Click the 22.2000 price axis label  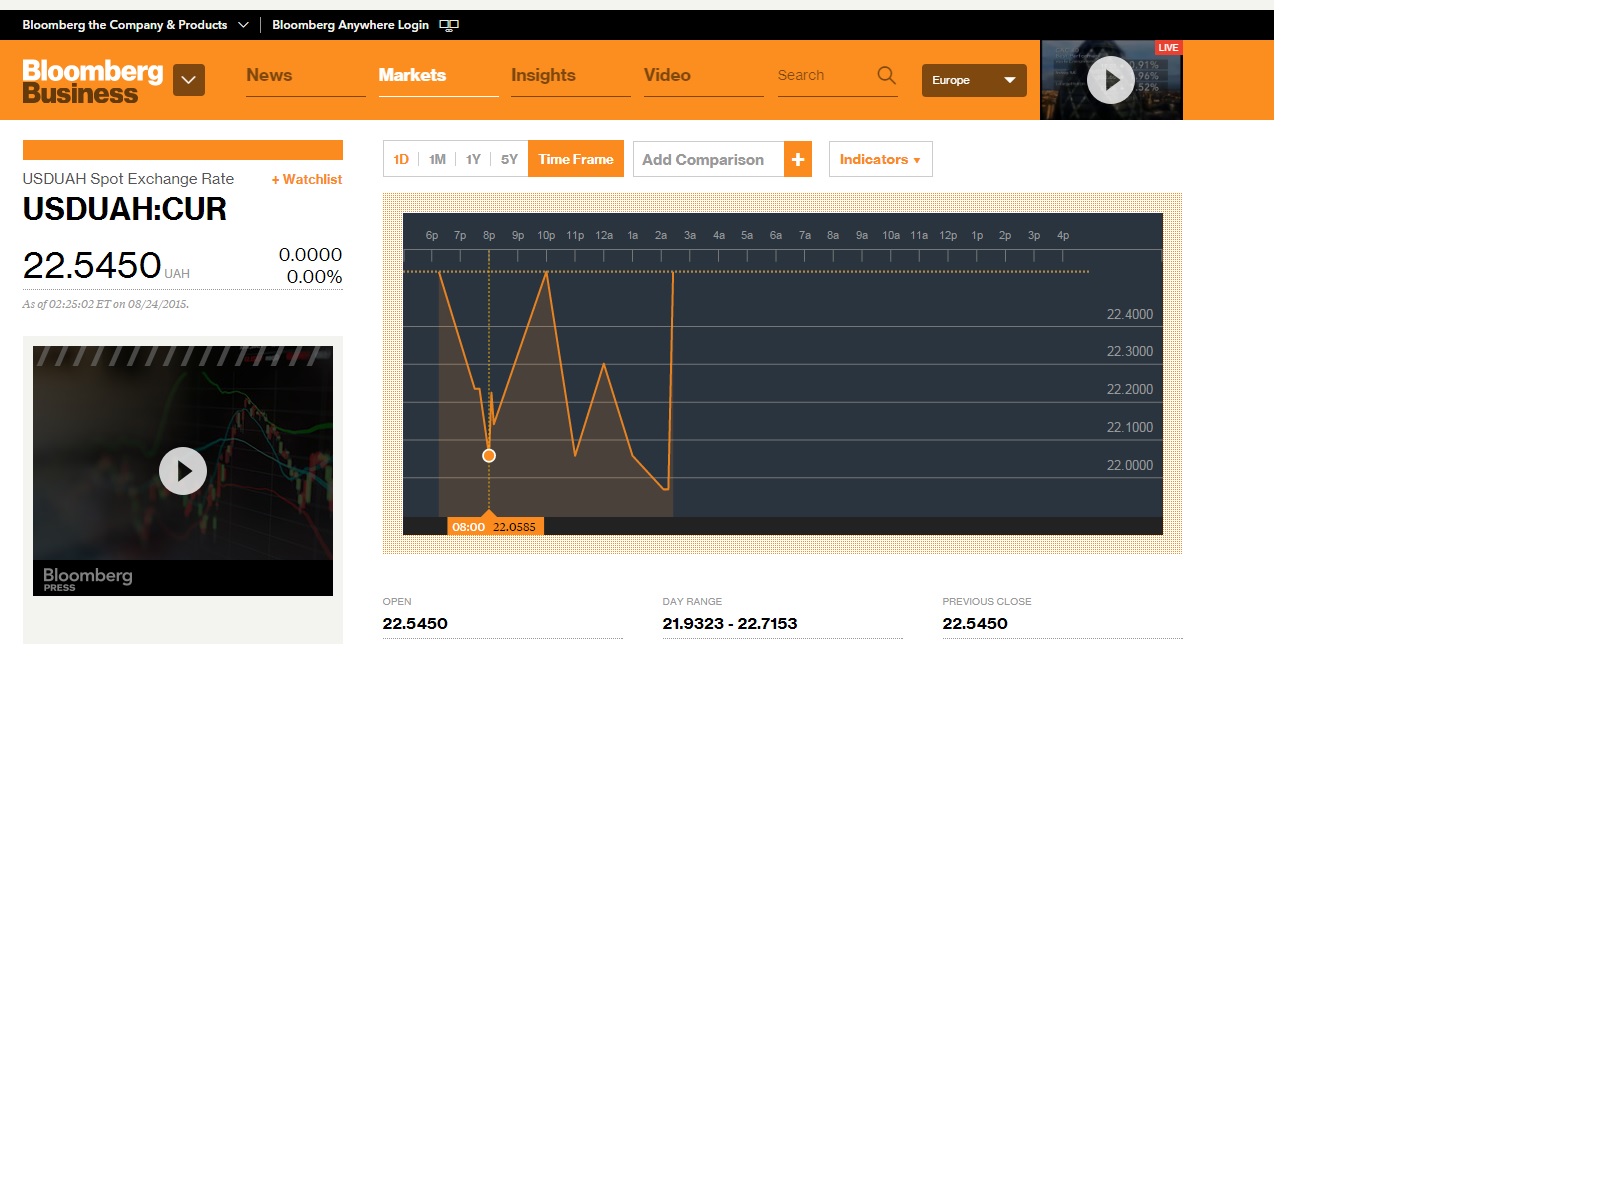click(x=1130, y=389)
